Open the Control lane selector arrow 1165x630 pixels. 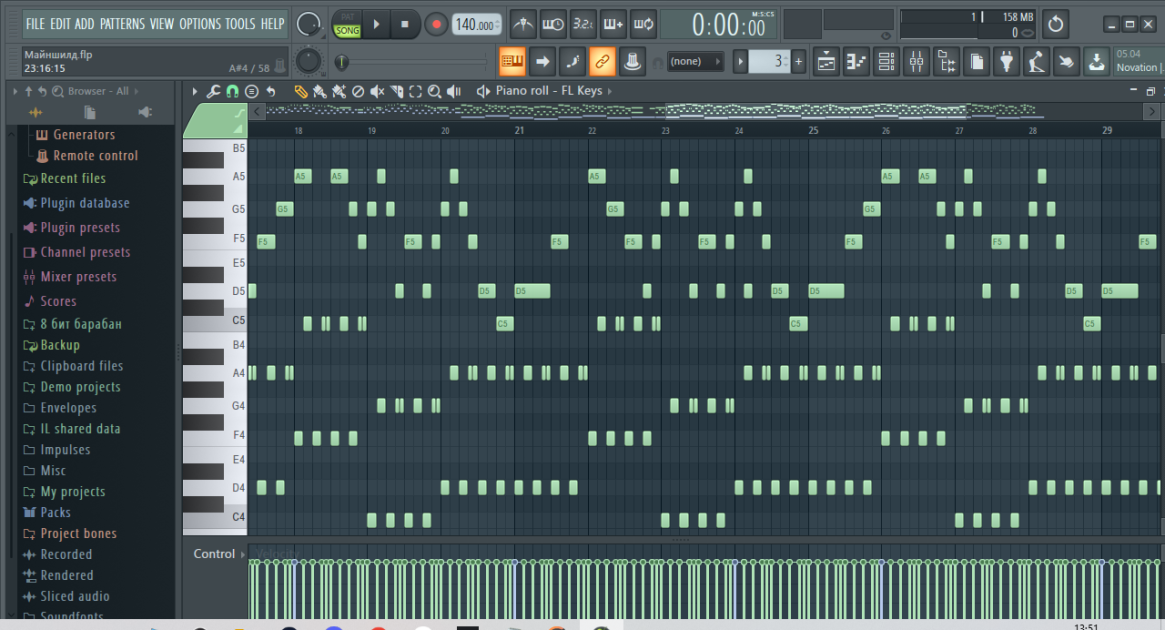243,554
